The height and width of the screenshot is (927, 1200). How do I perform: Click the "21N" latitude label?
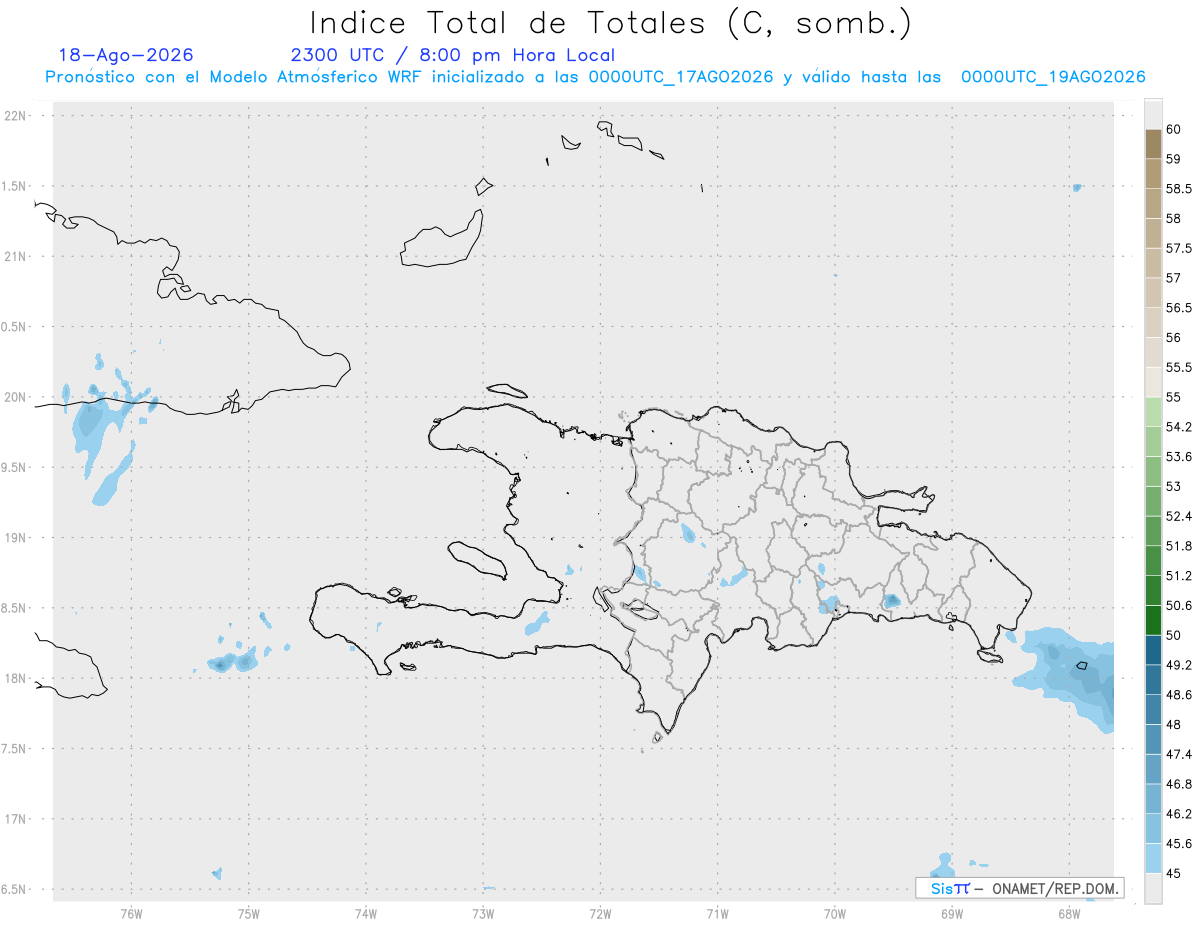(x=15, y=256)
